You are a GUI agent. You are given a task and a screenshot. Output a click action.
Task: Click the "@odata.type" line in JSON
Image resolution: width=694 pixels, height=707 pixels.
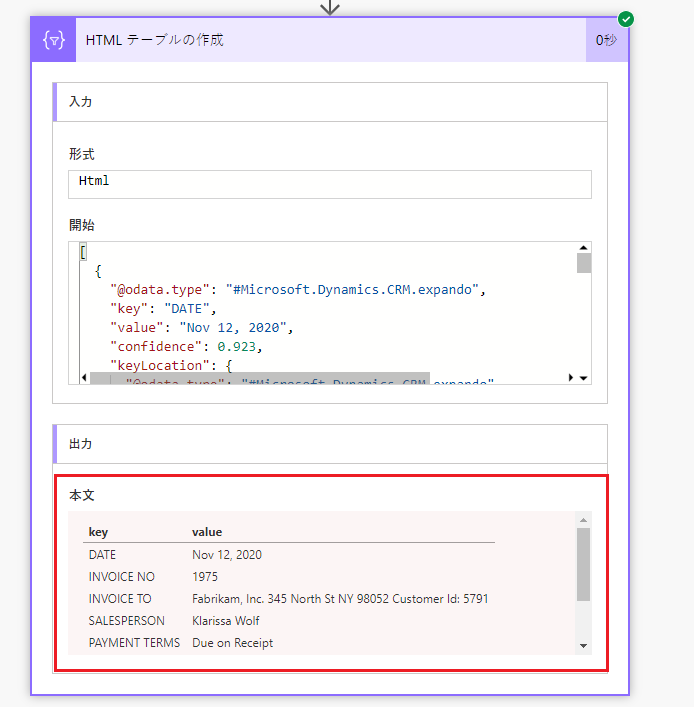[298, 289]
